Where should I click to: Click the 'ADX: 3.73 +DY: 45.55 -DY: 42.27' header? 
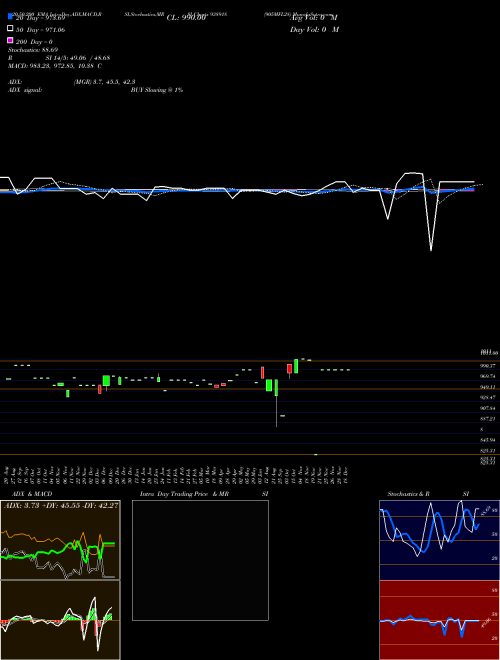tap(61, 505)
